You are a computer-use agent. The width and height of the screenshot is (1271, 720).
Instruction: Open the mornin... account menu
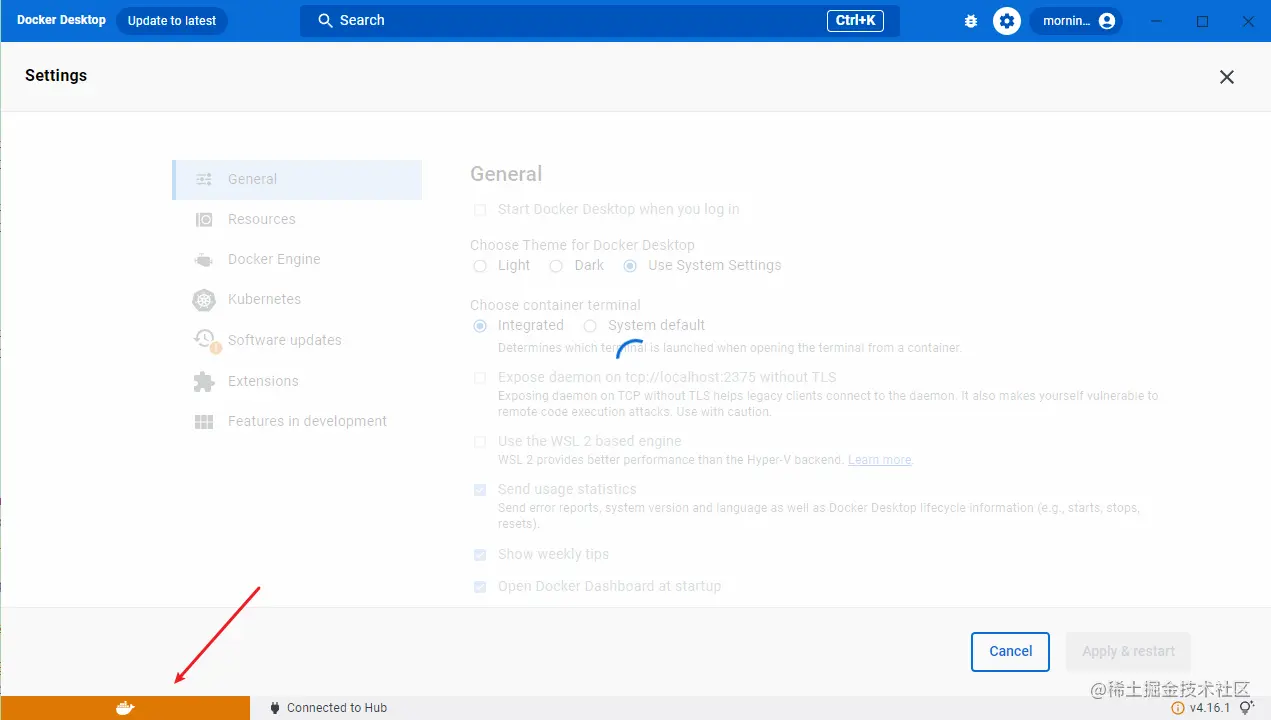click(x=1076, y=21)
